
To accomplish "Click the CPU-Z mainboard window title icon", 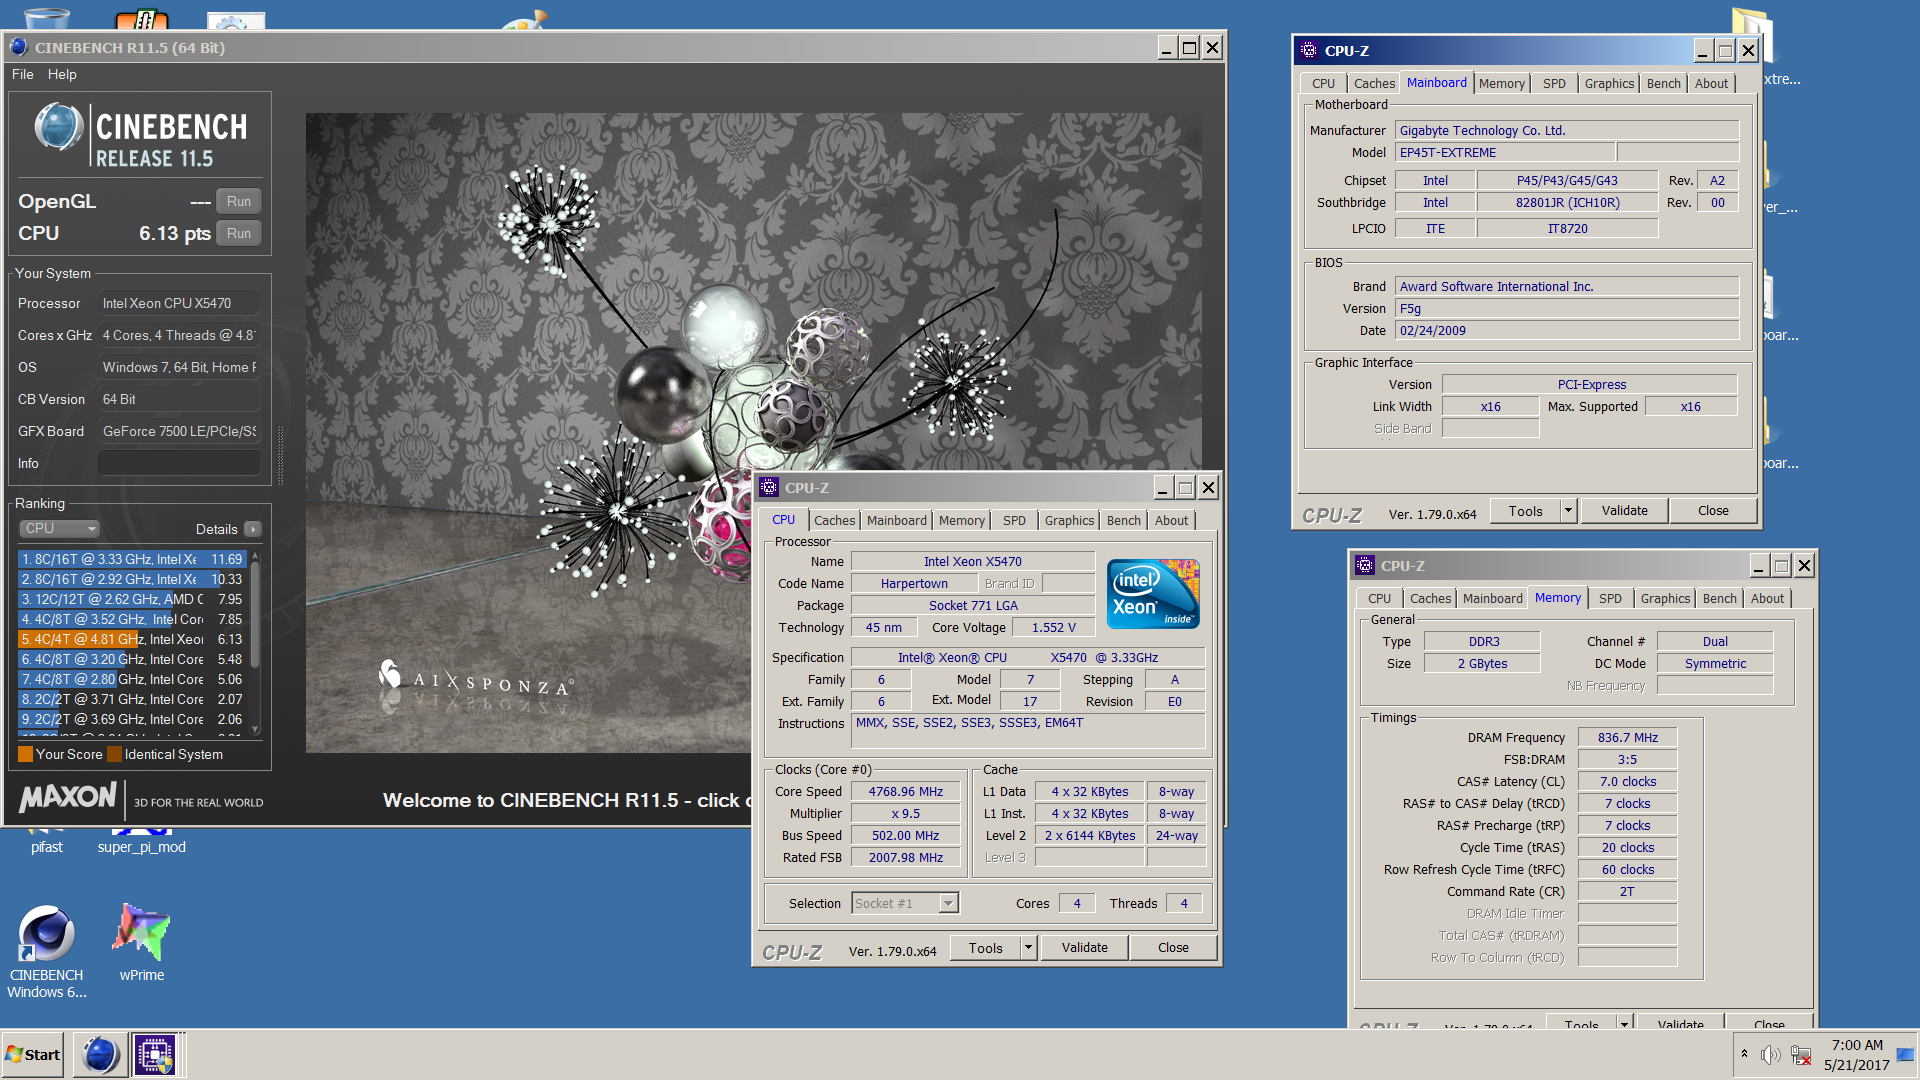I will click(1309, 50).
